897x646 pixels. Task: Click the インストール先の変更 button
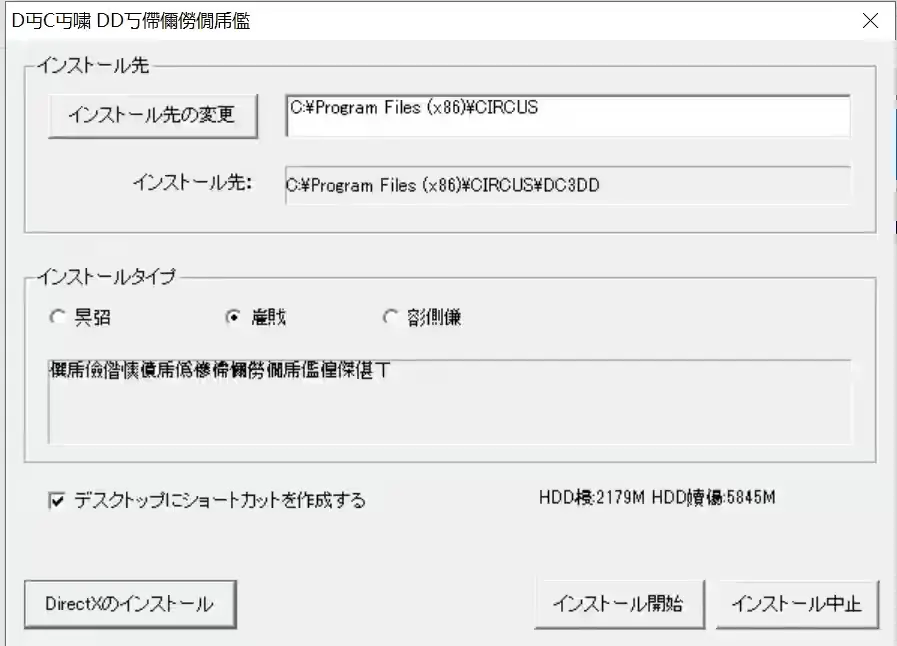[153, 116]
